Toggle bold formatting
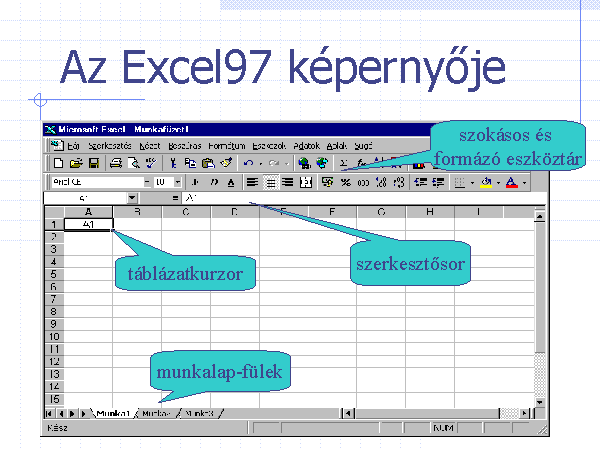This screenshot has width=600, height=450. pyautogui.click(x=195, y=183)
